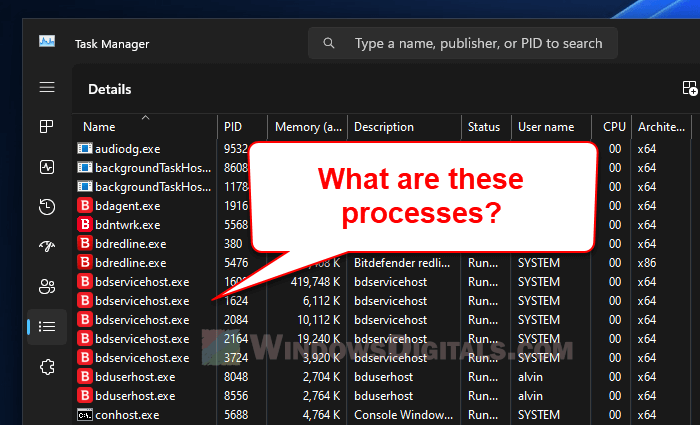Click the Run new task icon
700x425 pixels.
click(689, 89)
